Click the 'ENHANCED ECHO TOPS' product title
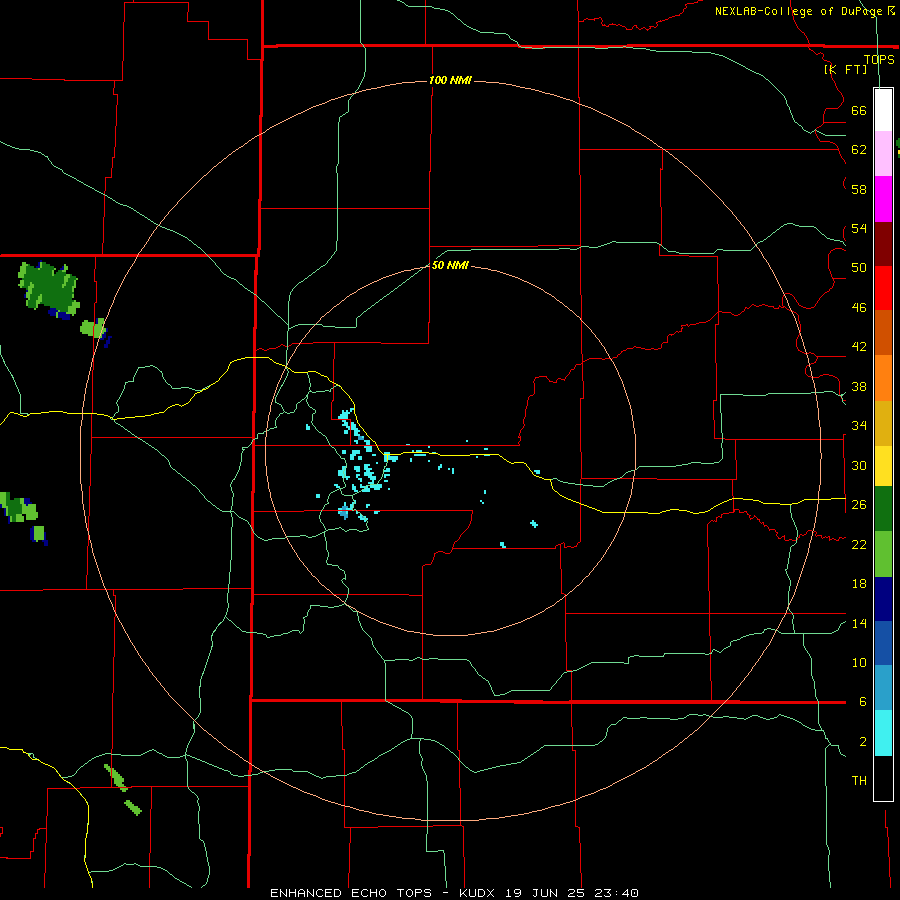 point(351,893)
